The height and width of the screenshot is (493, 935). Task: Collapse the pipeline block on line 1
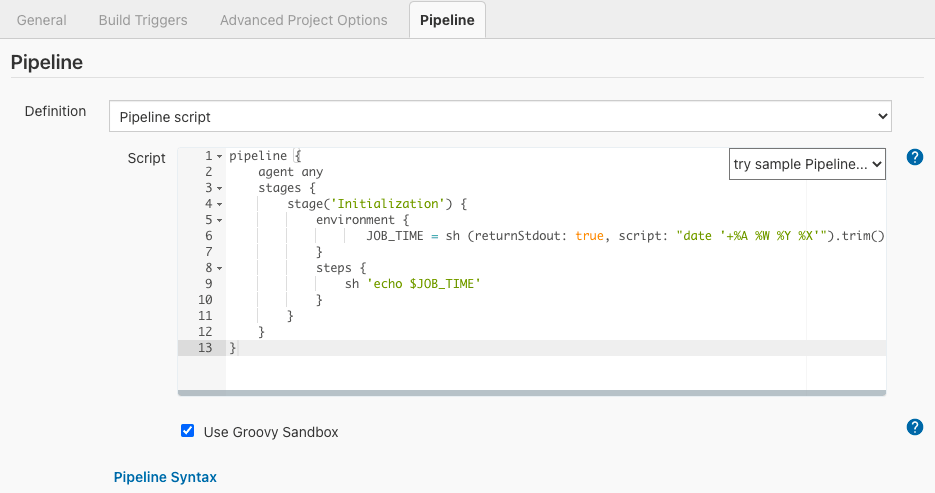[219, 157]
